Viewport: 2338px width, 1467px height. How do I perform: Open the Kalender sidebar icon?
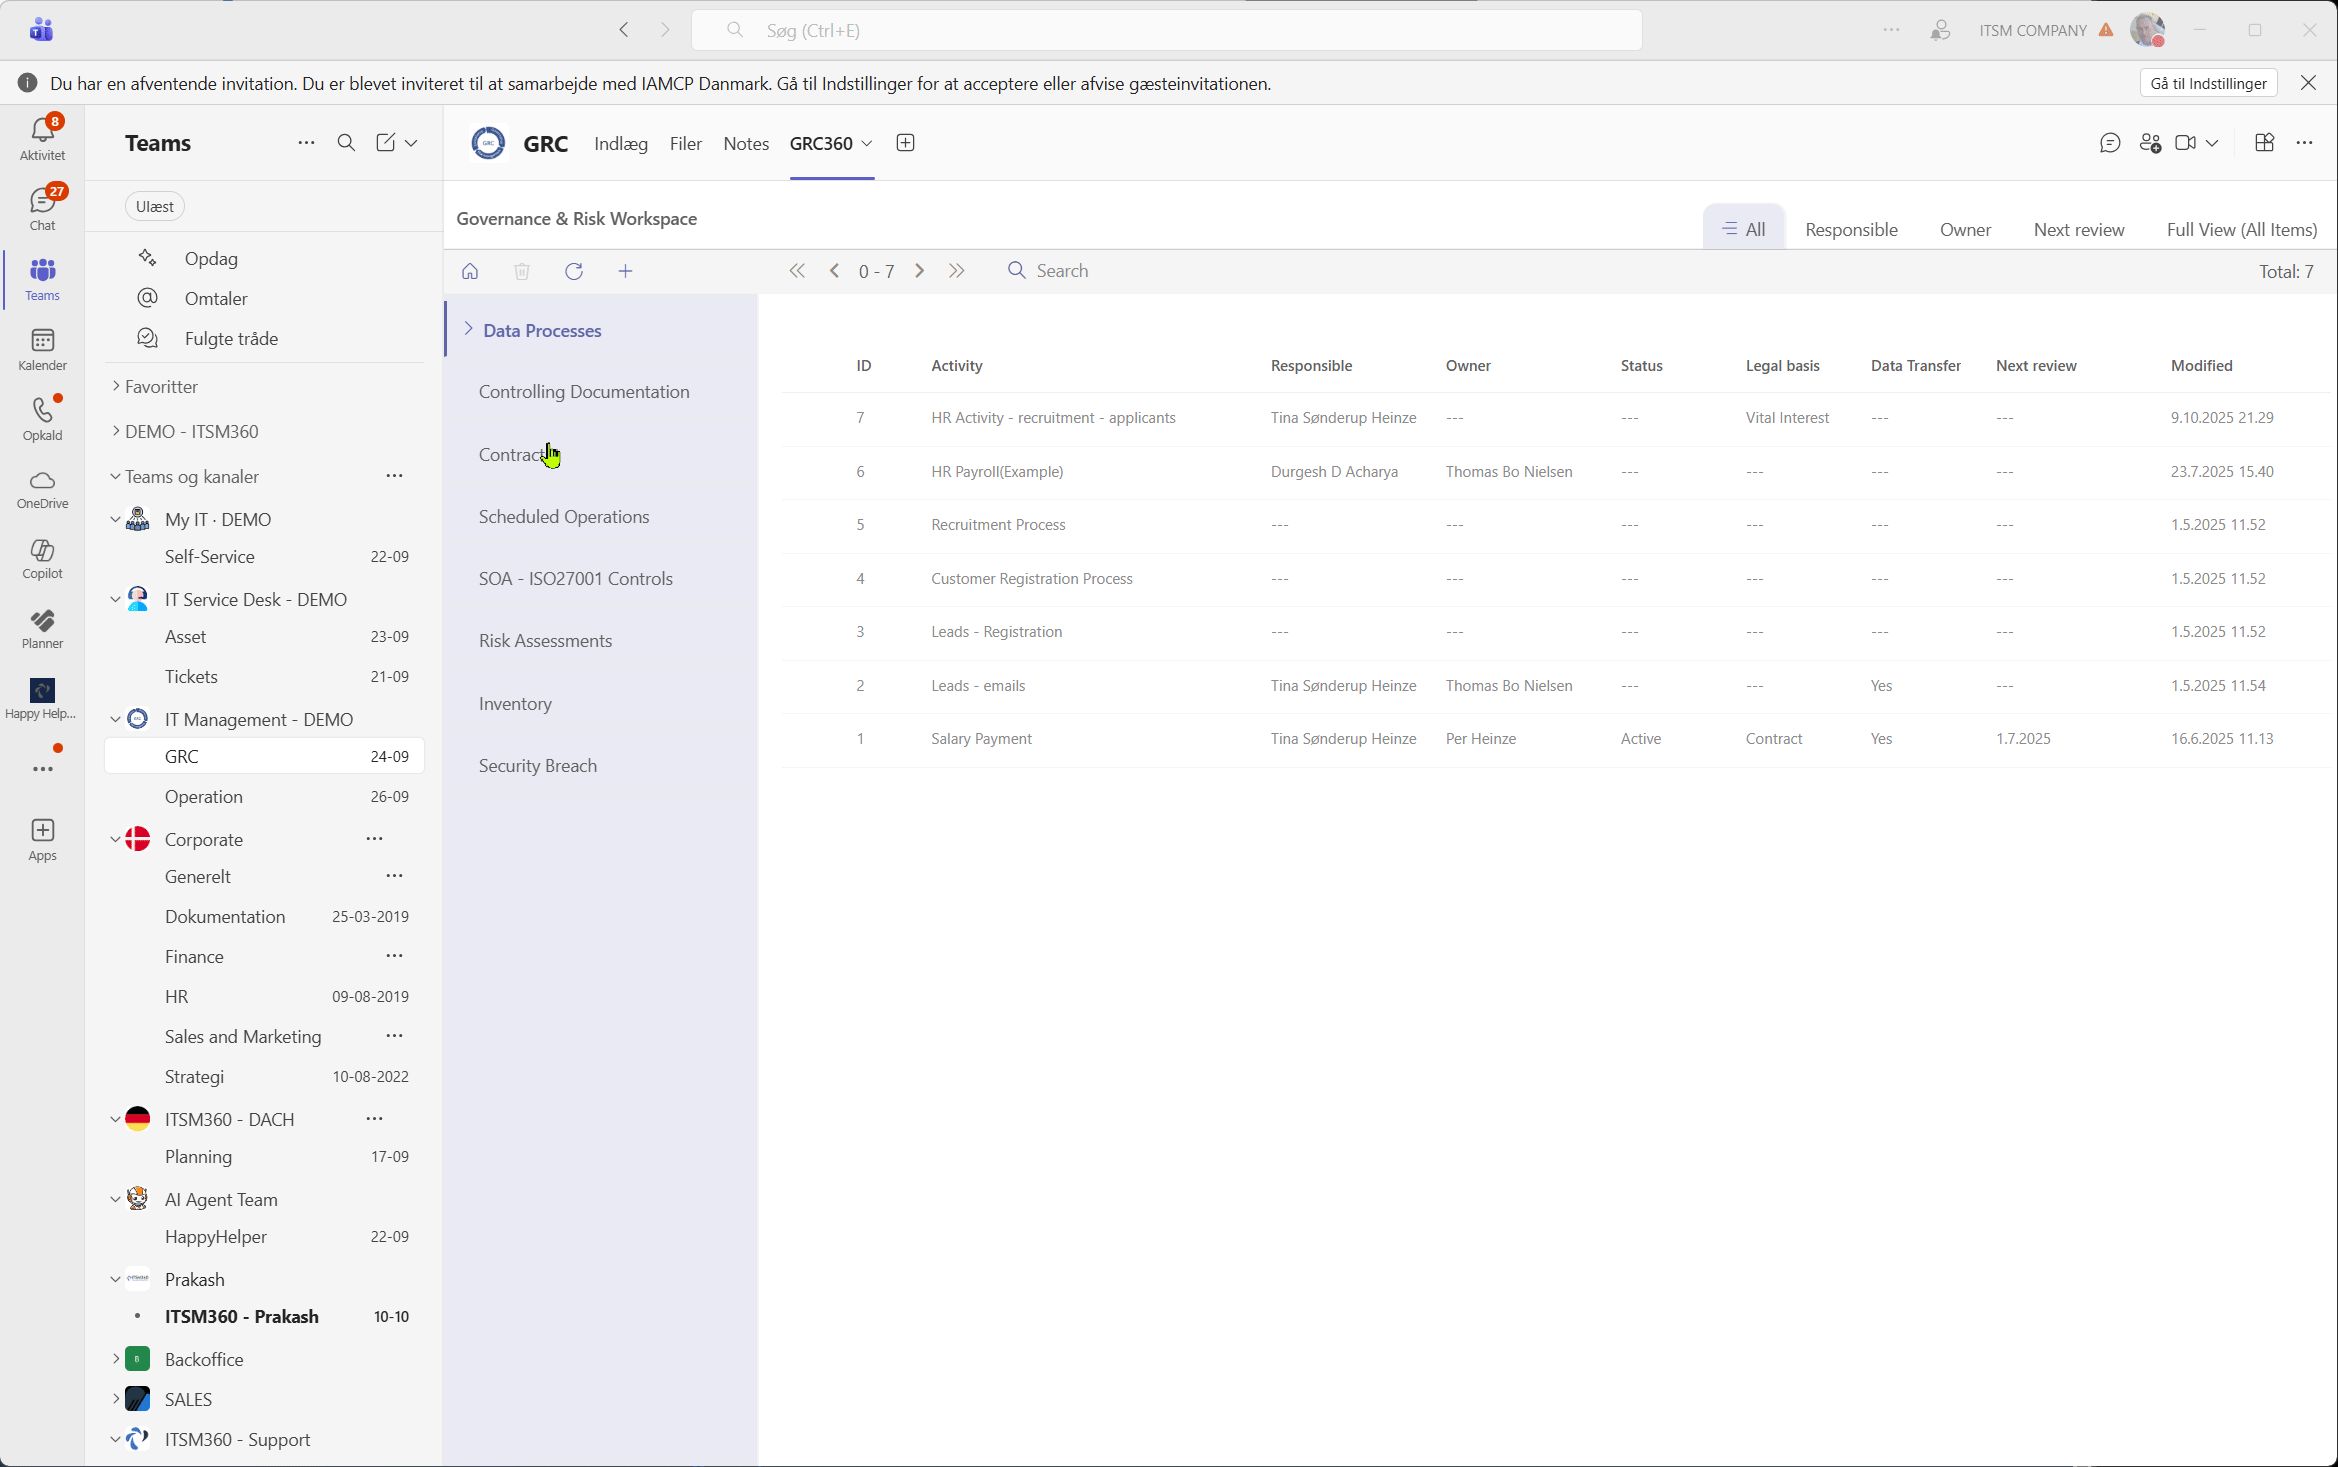coord(42,348)
